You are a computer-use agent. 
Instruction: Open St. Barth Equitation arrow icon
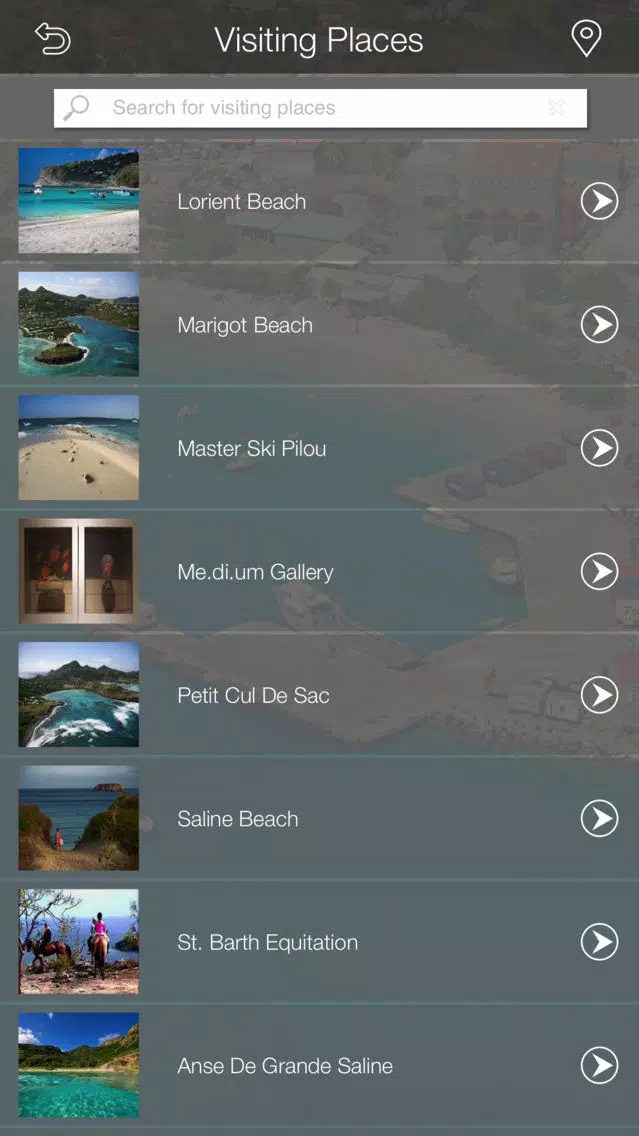pyautogui.click(x=599, y=942)
